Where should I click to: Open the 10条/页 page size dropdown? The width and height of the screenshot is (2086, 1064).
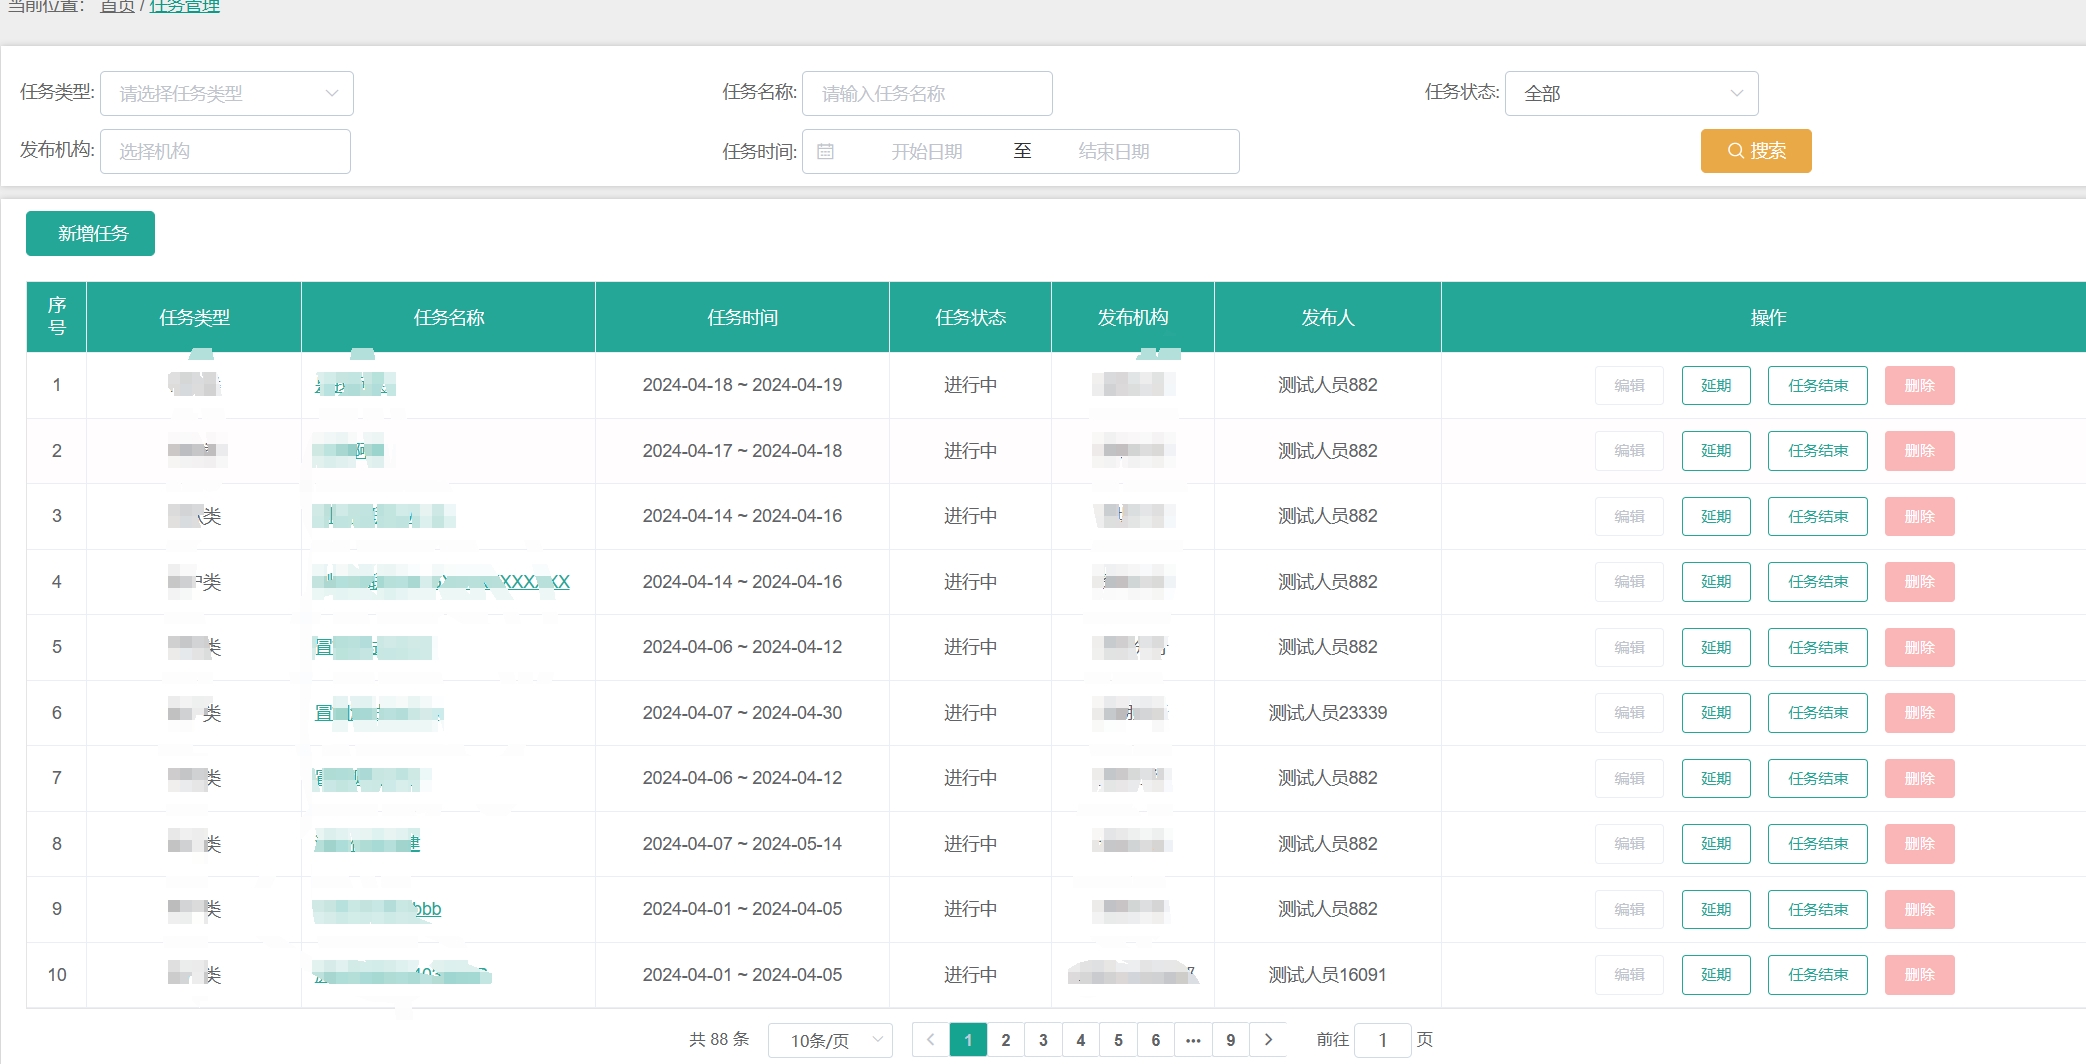click(x=830, y=1040)
